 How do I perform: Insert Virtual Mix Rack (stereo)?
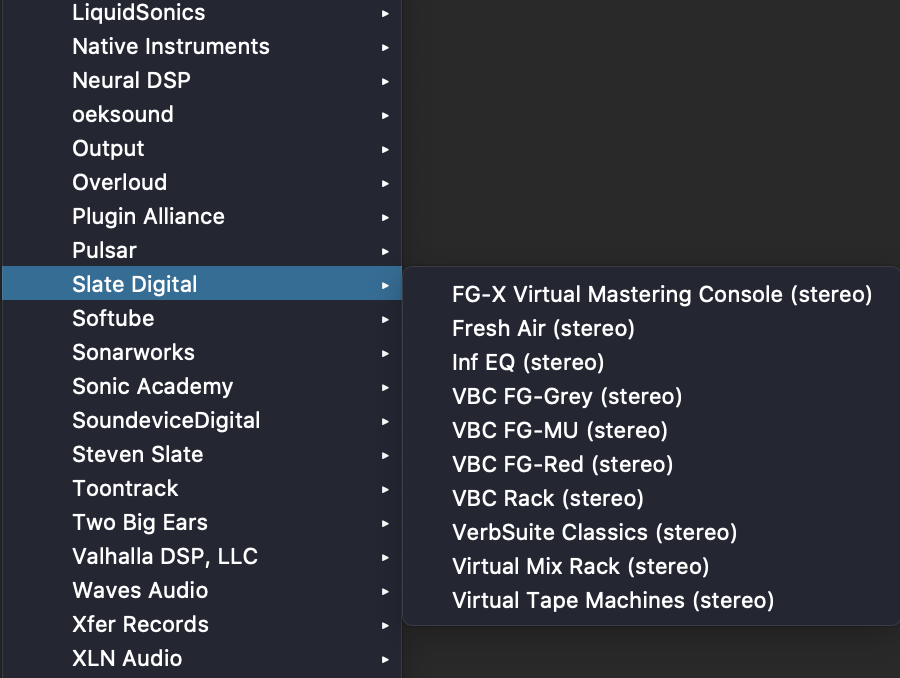[651, 566]
